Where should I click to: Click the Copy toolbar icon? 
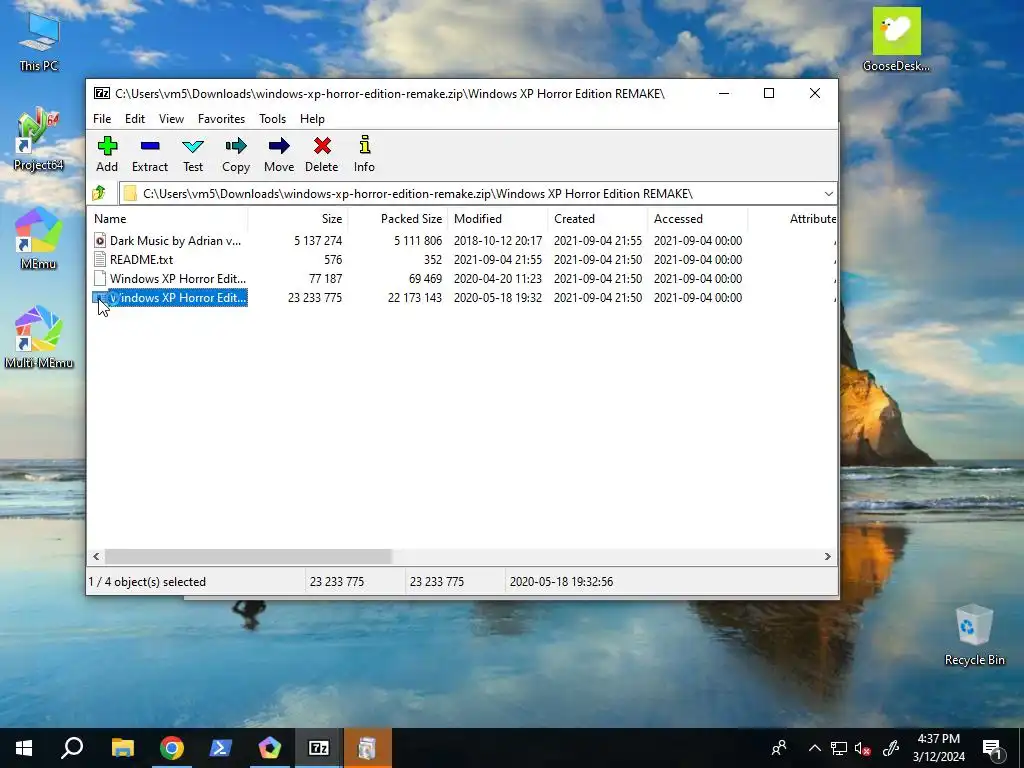click(236, 154)
